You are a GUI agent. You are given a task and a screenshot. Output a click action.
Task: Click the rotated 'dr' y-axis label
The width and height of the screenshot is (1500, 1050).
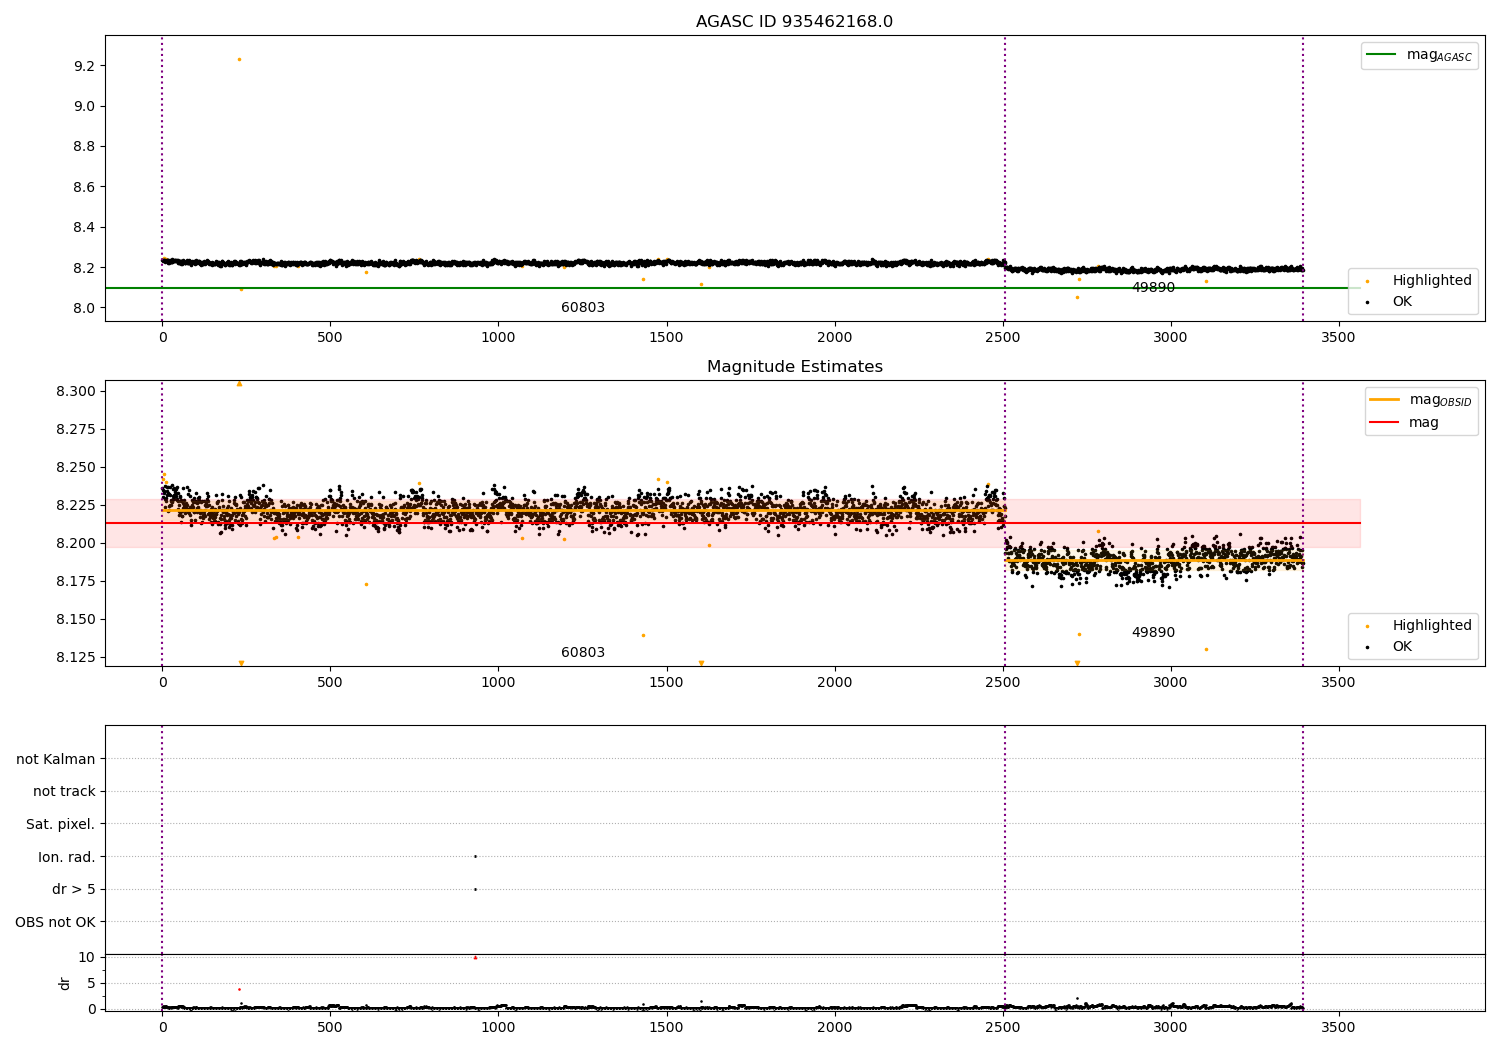click(65, 983)
